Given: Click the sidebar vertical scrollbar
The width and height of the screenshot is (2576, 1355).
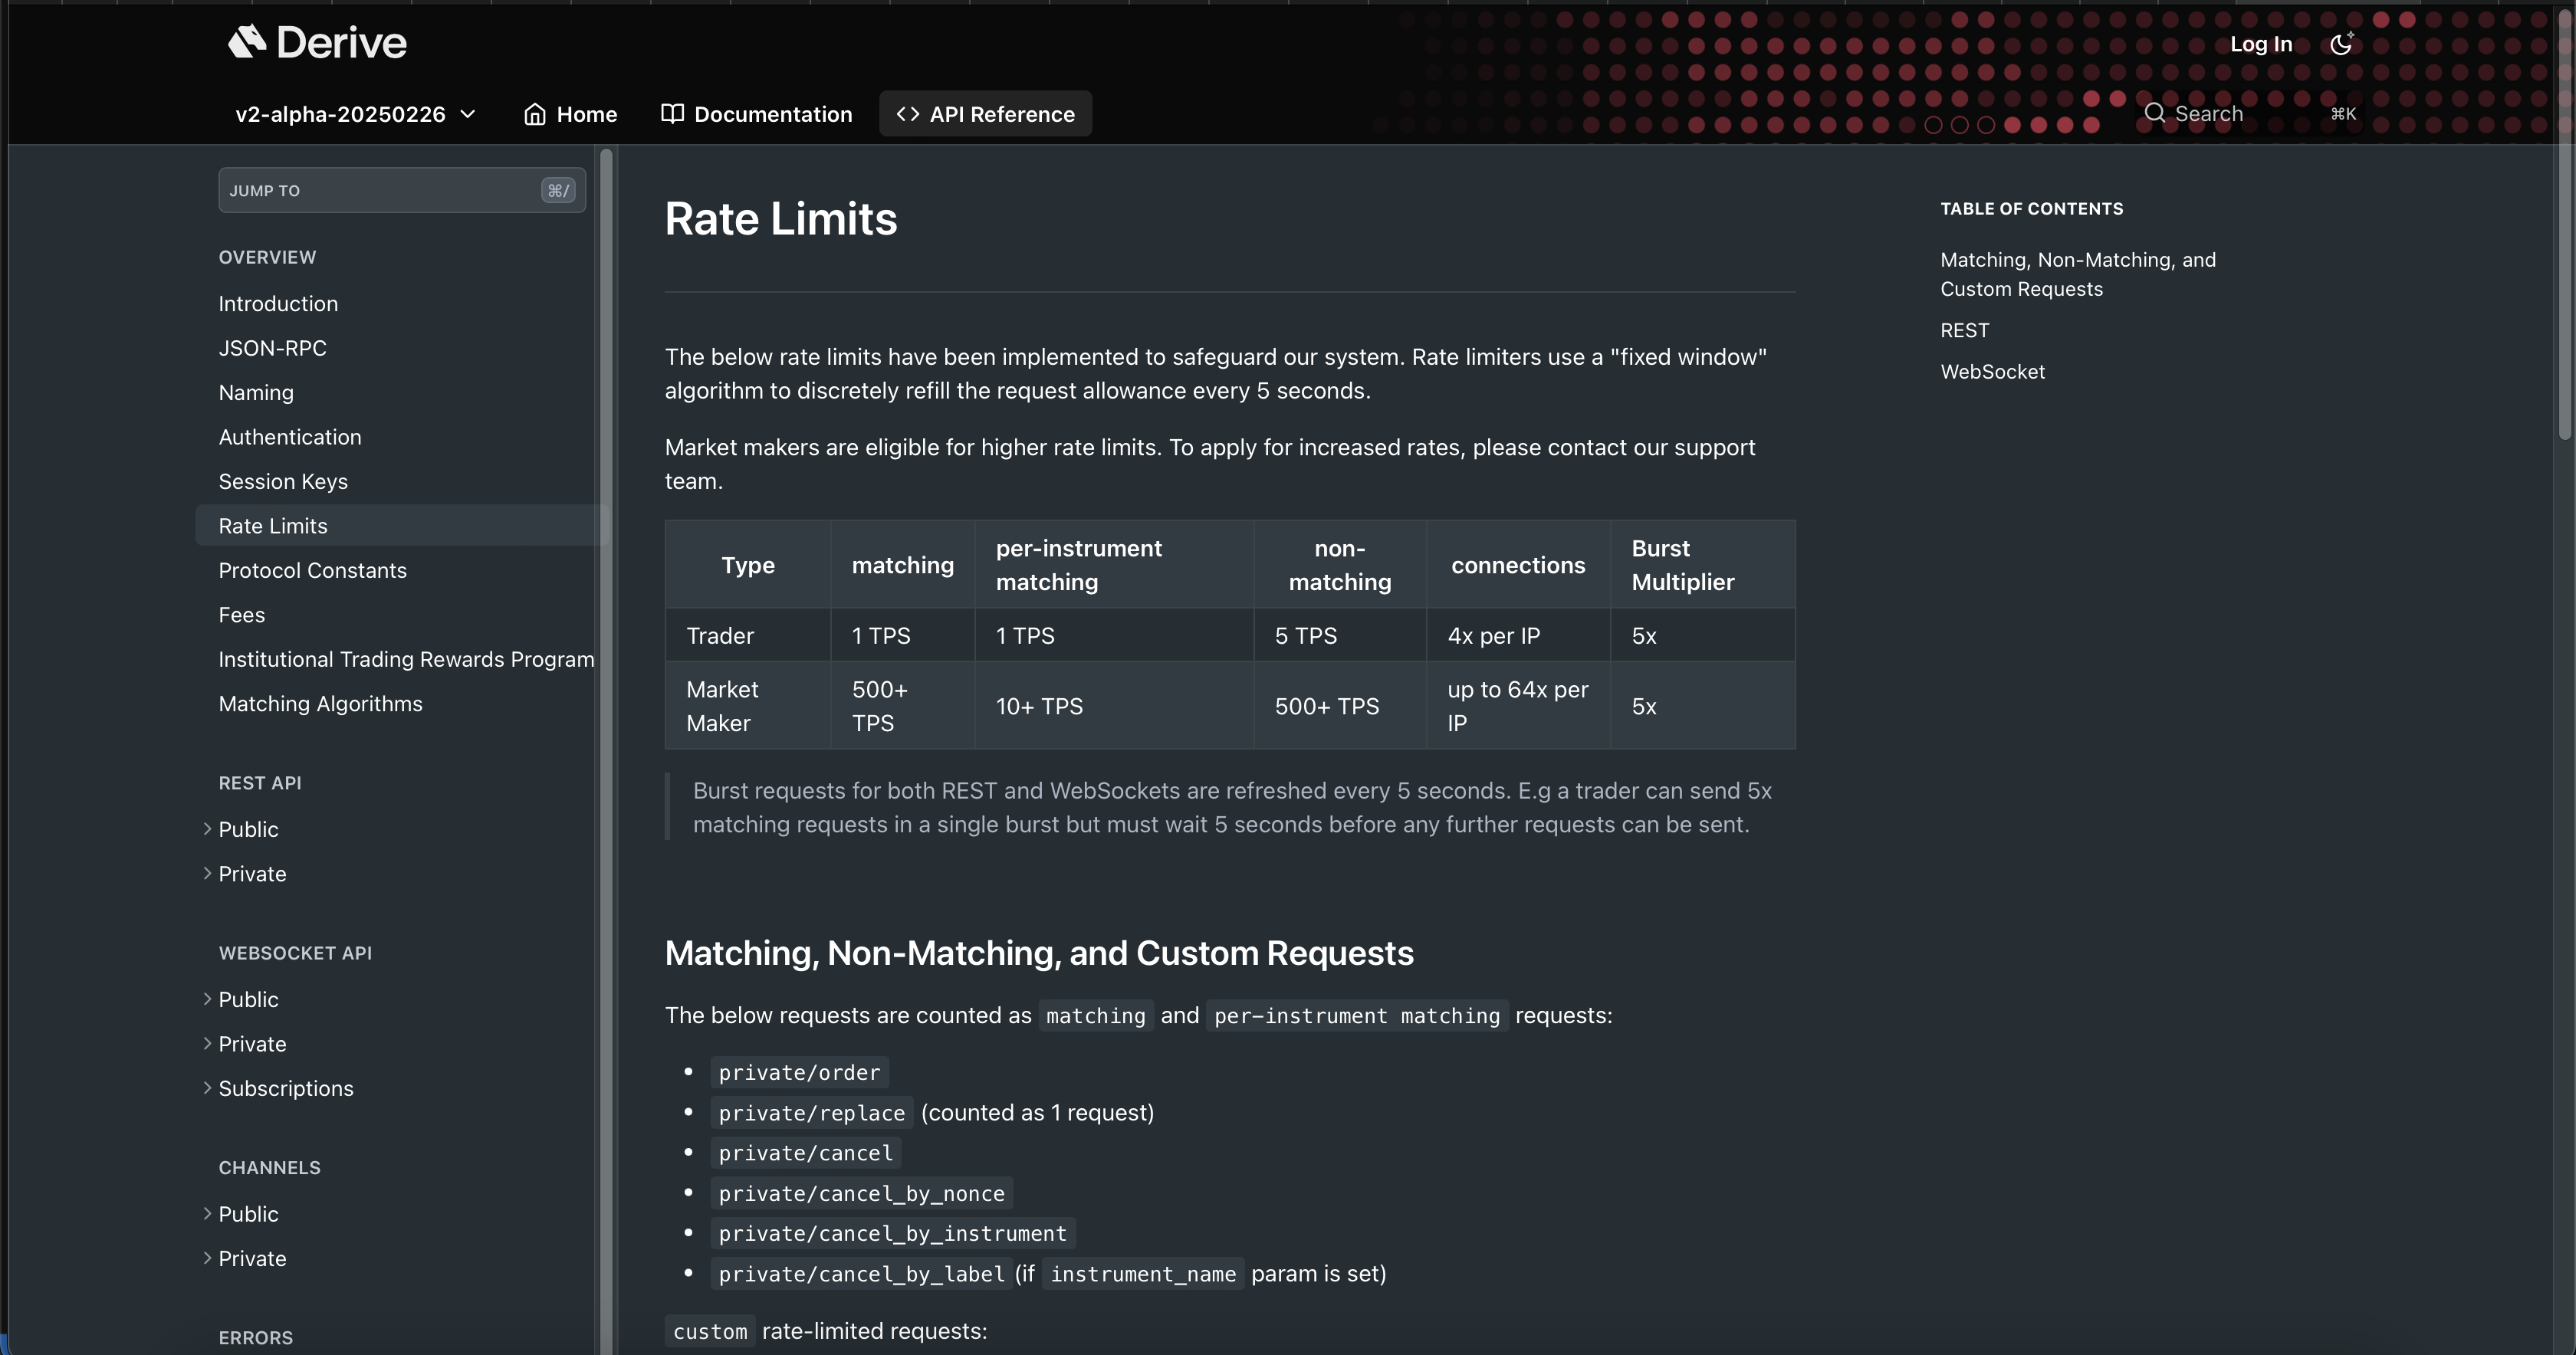Looking at the screenshot, I should (x=605, y=700).
